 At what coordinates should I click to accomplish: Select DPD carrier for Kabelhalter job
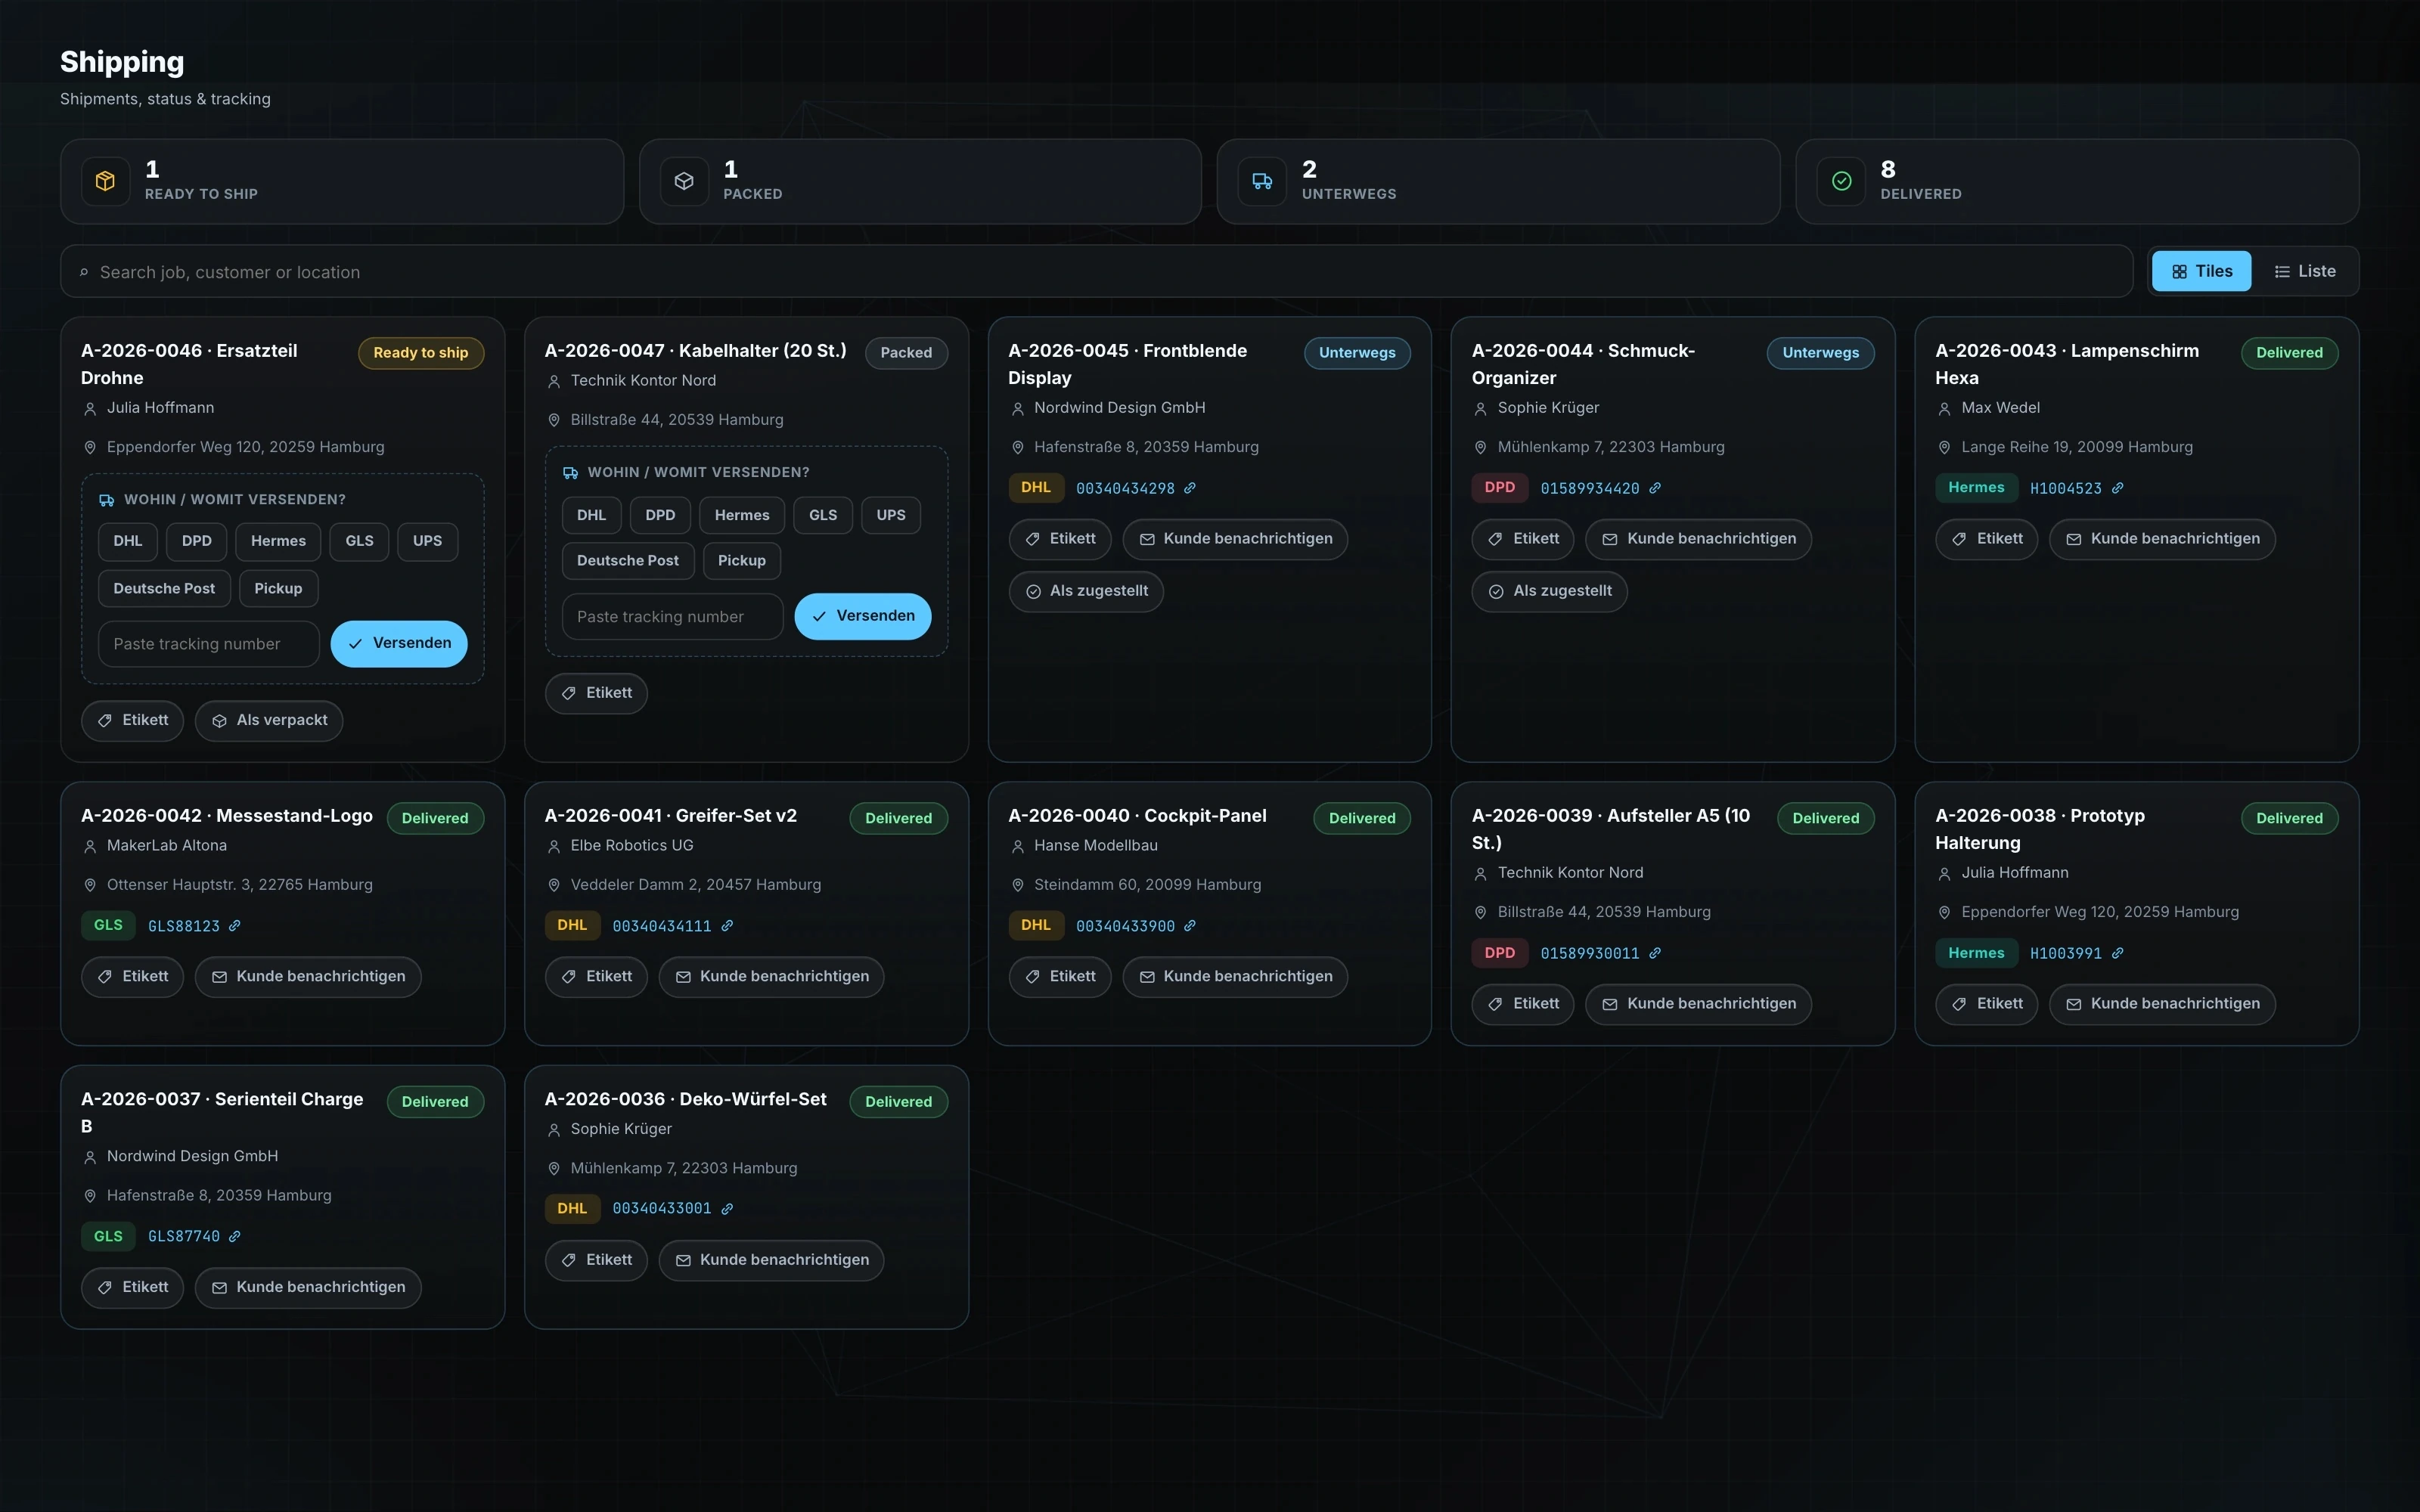tap(660, 515)
